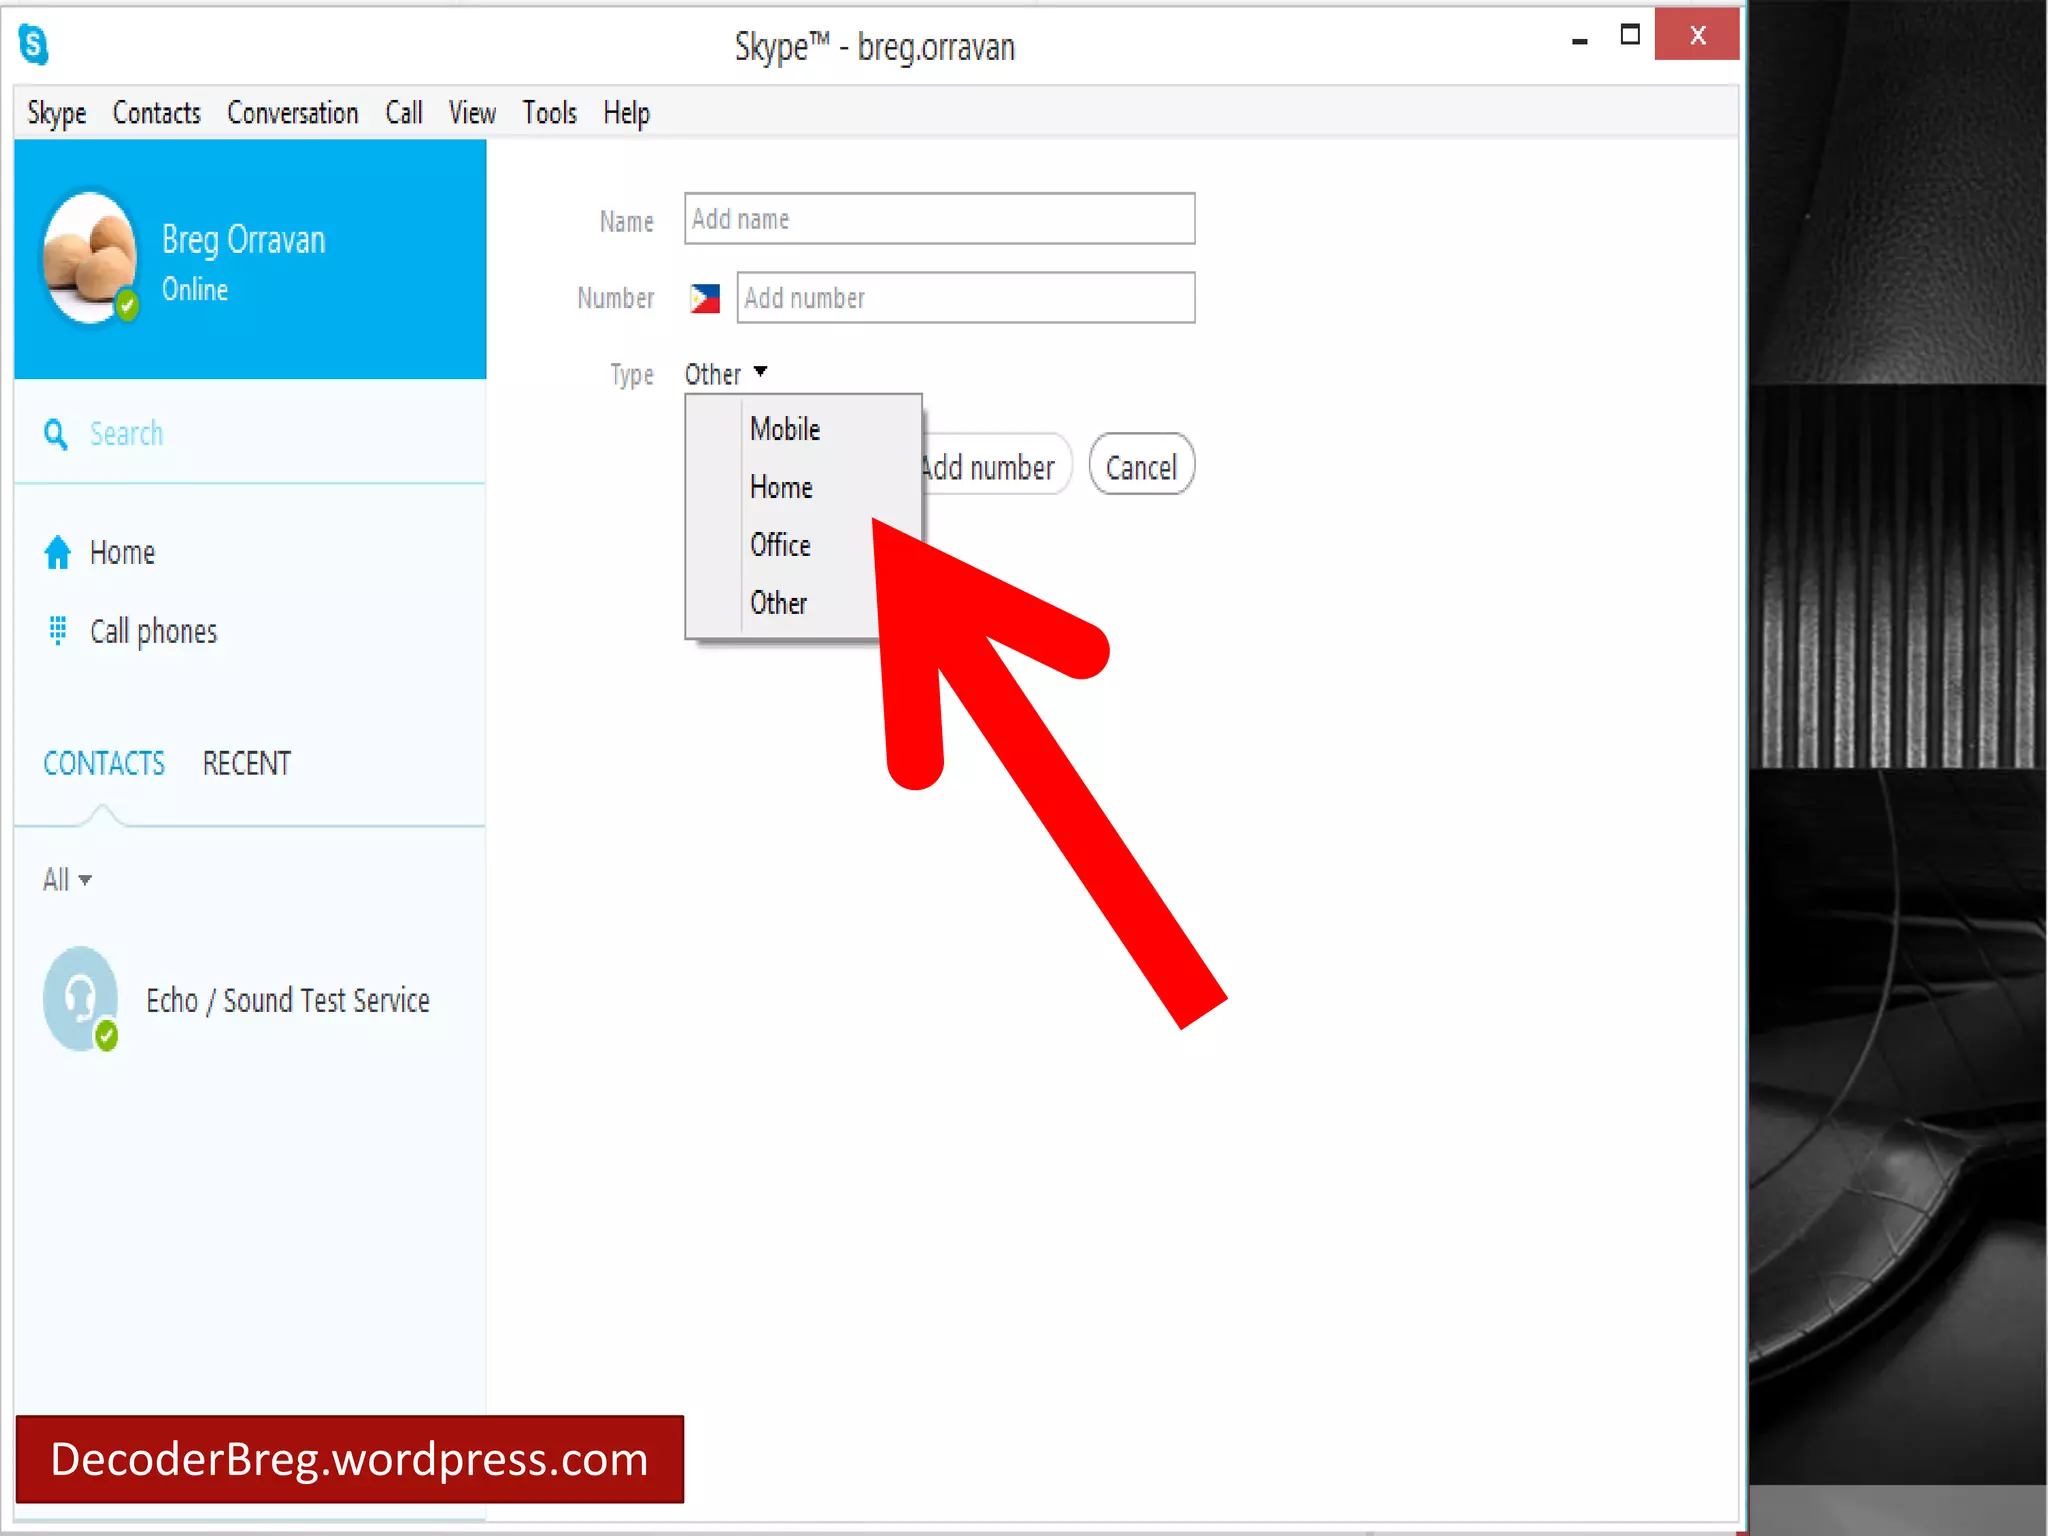Click Breg Orravan profile name
The width and height of the screenshot is (2048, 1536).
(243, 240)
